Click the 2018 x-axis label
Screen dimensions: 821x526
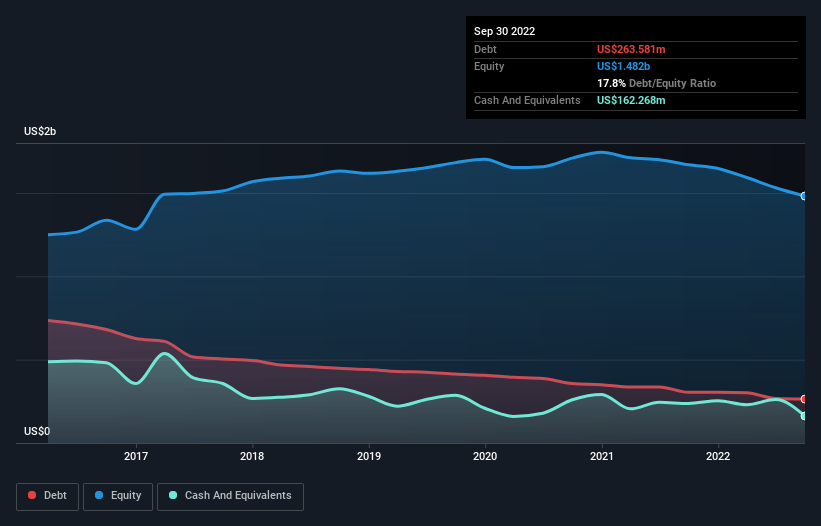pyautogui.click(x=252, y=456)
